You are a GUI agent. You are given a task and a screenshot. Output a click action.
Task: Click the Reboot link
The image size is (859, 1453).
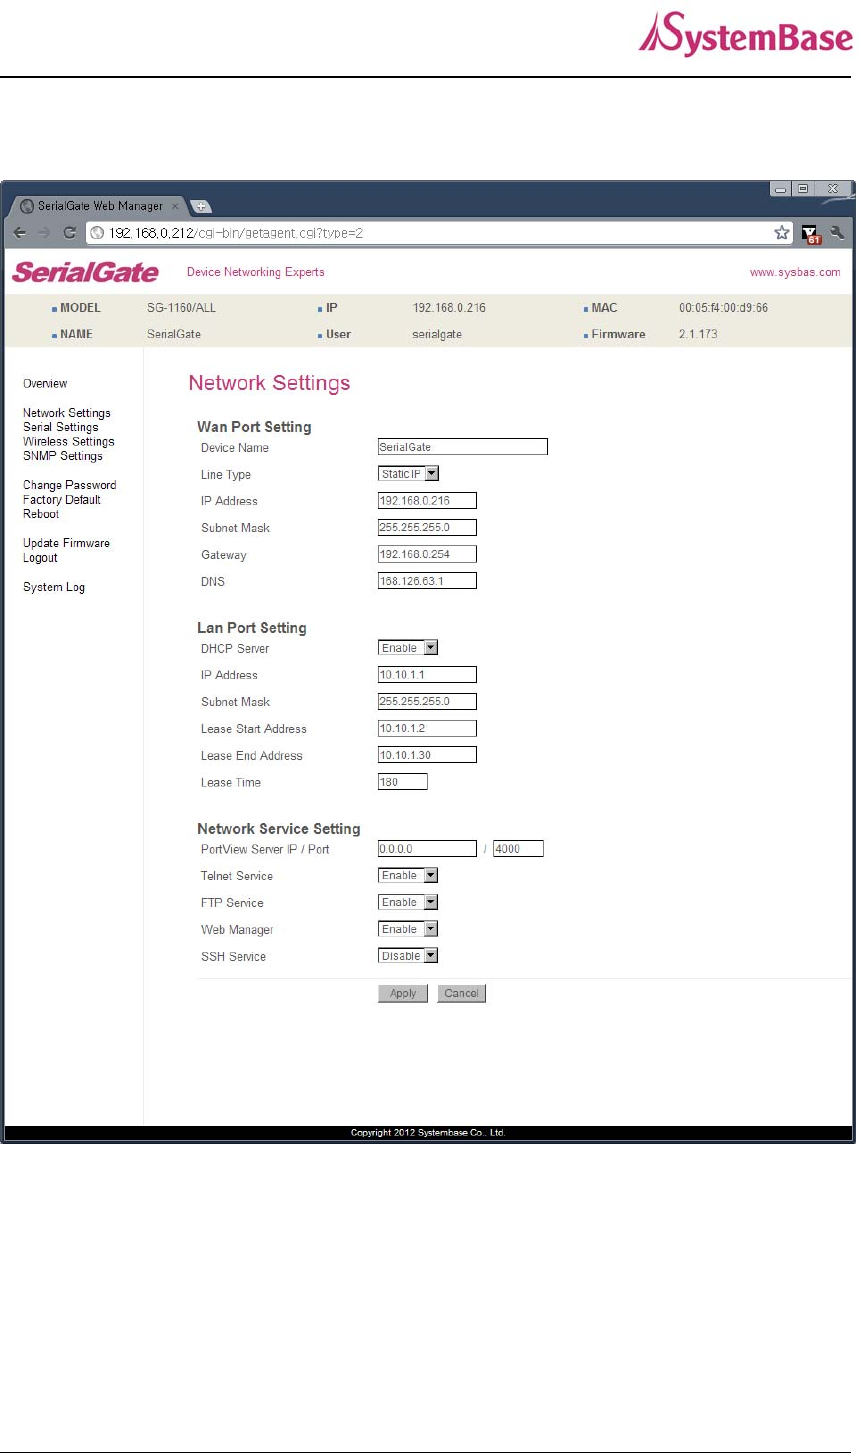tap(41, 514)
